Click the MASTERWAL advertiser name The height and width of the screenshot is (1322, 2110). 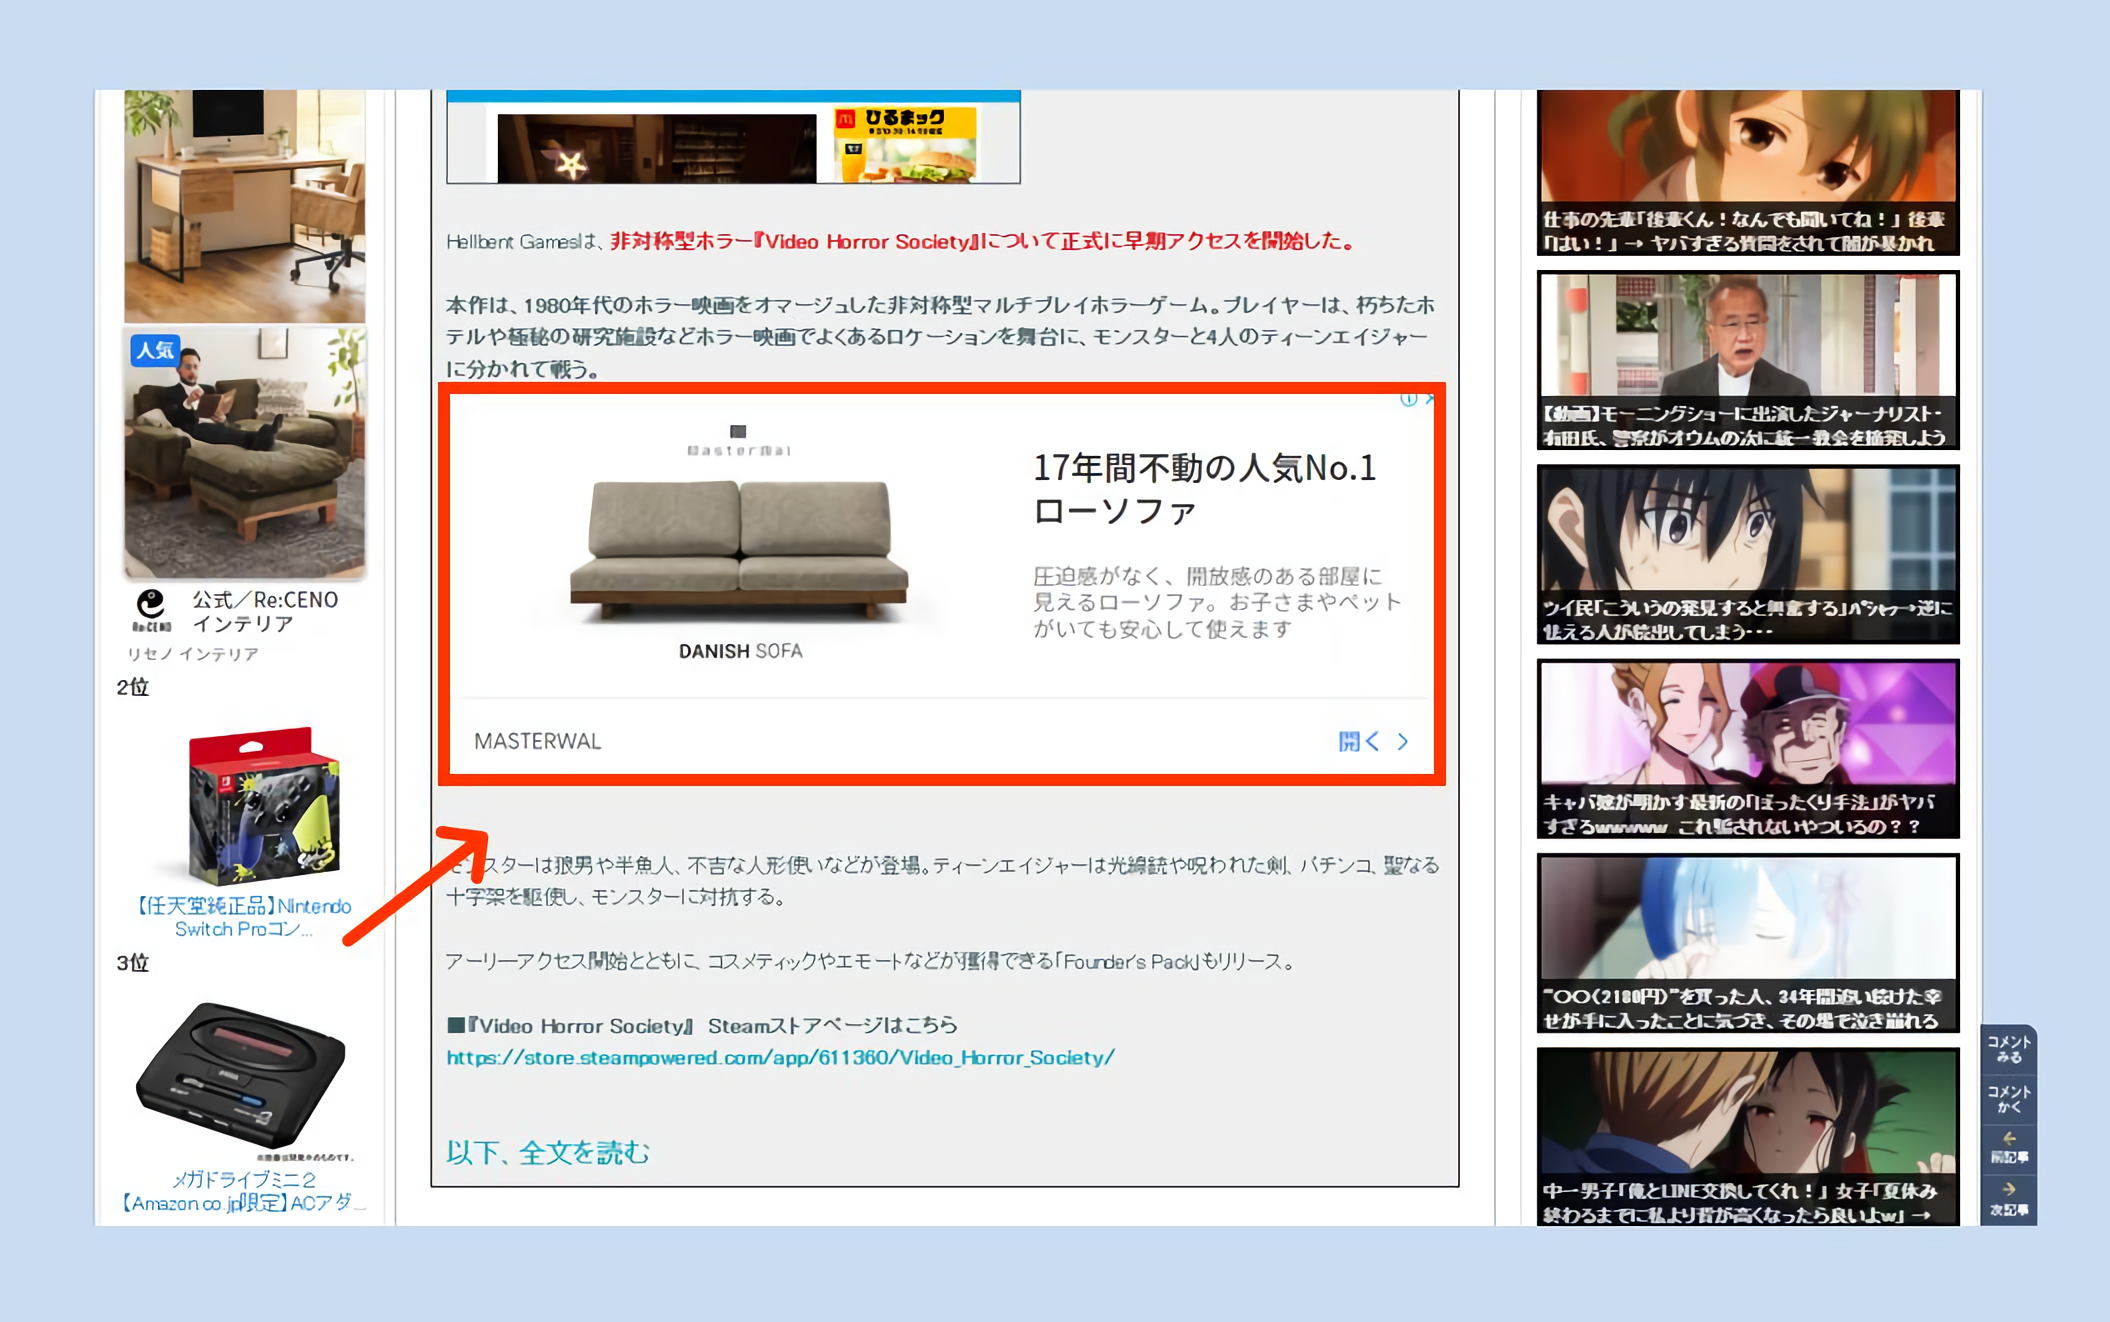pyautogui.click(x=538, y=741)
